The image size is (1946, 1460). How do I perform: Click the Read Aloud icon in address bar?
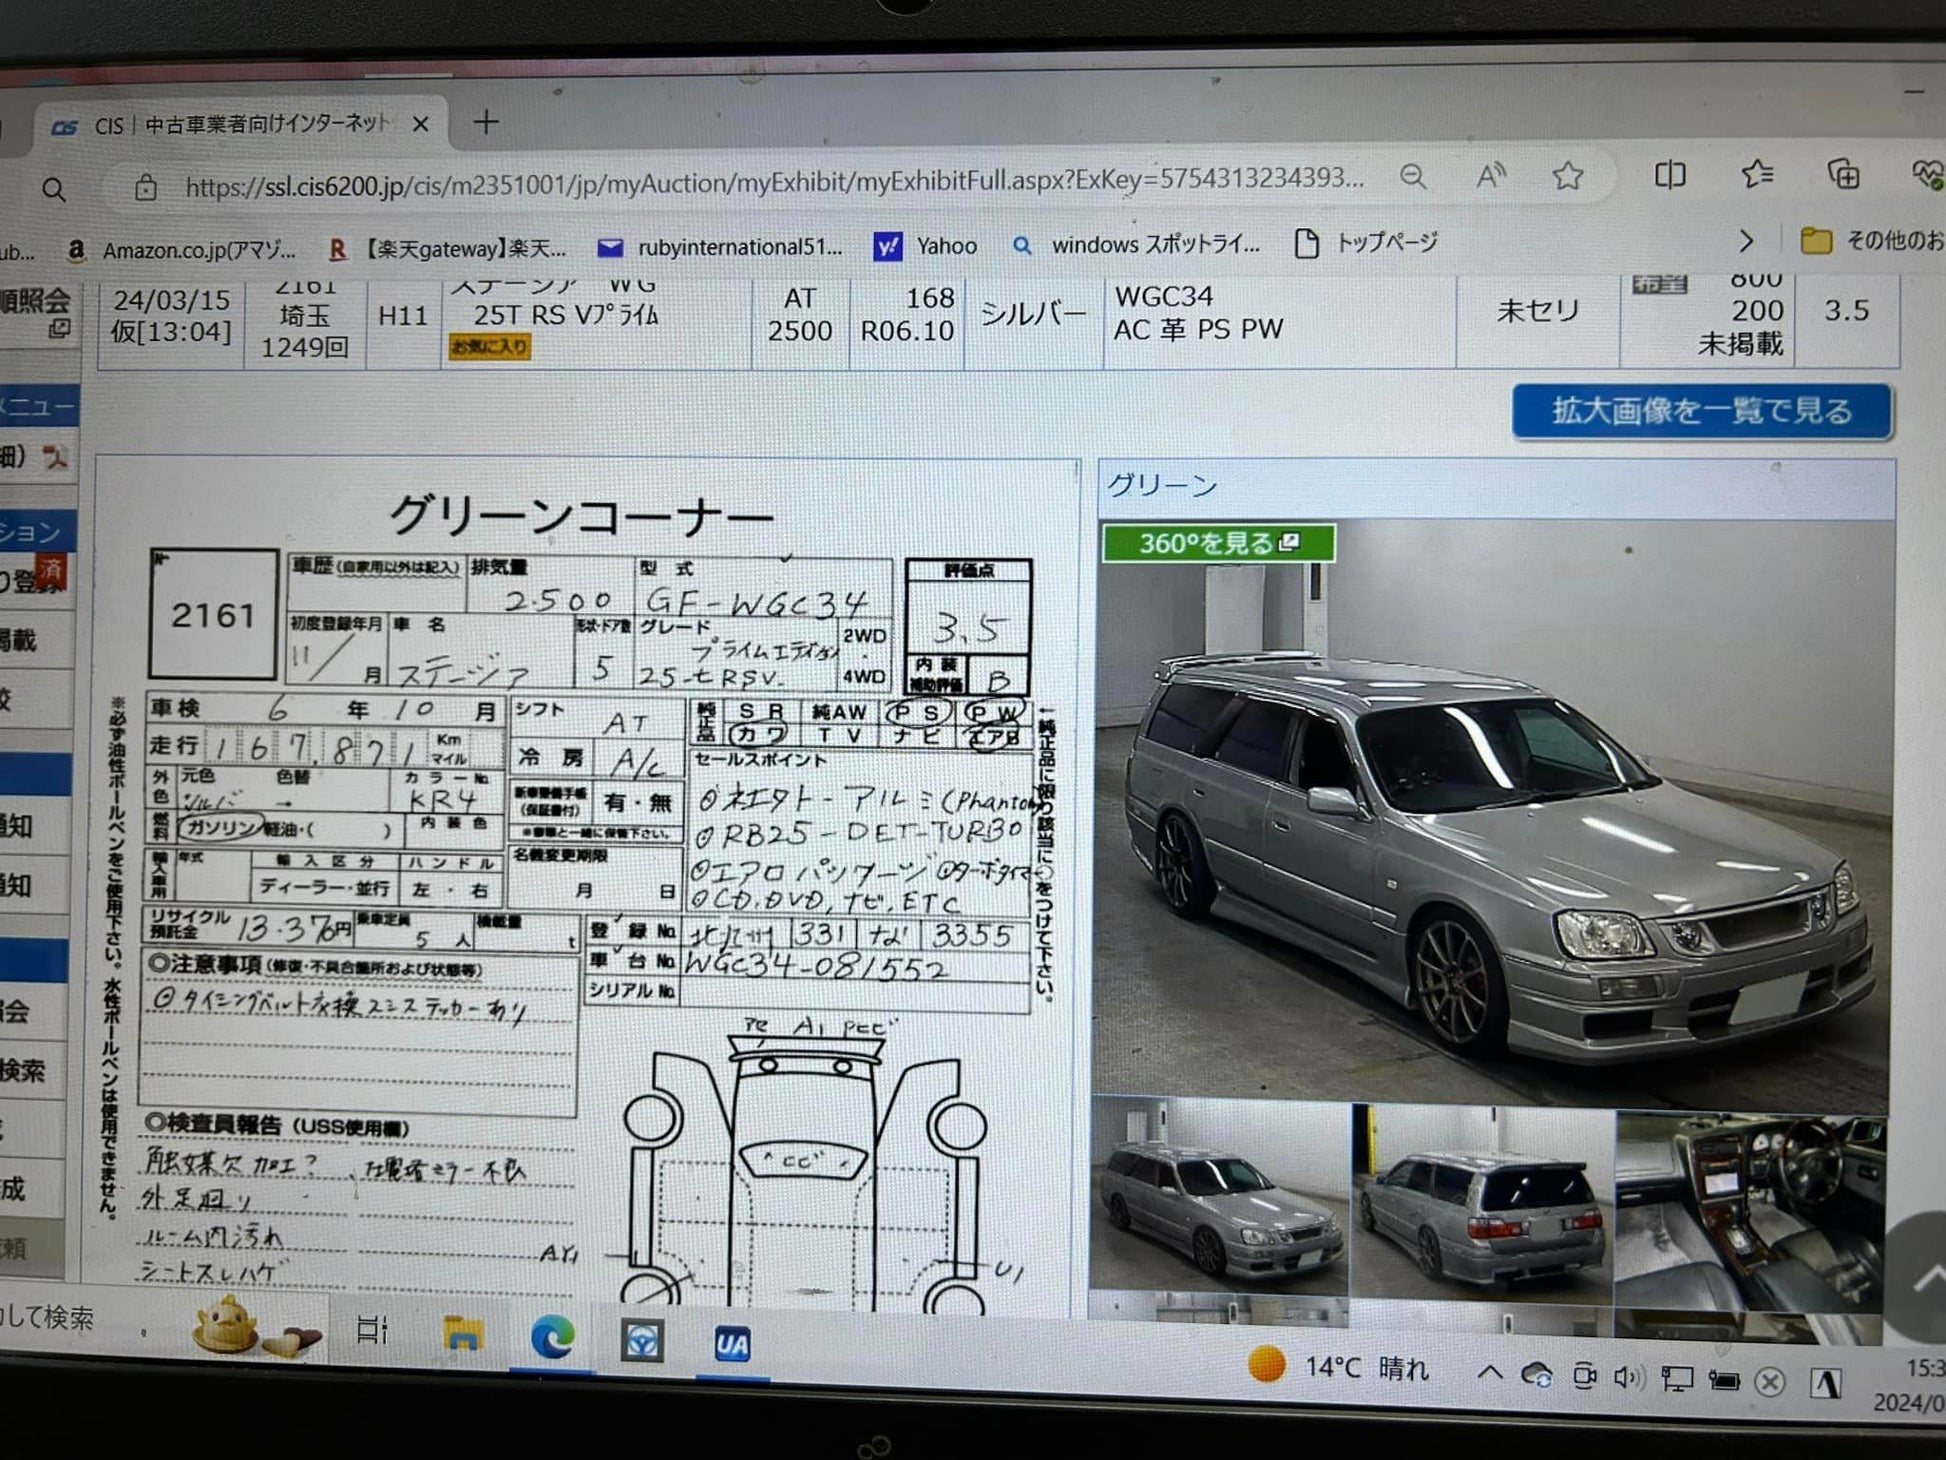(1490, 177)
